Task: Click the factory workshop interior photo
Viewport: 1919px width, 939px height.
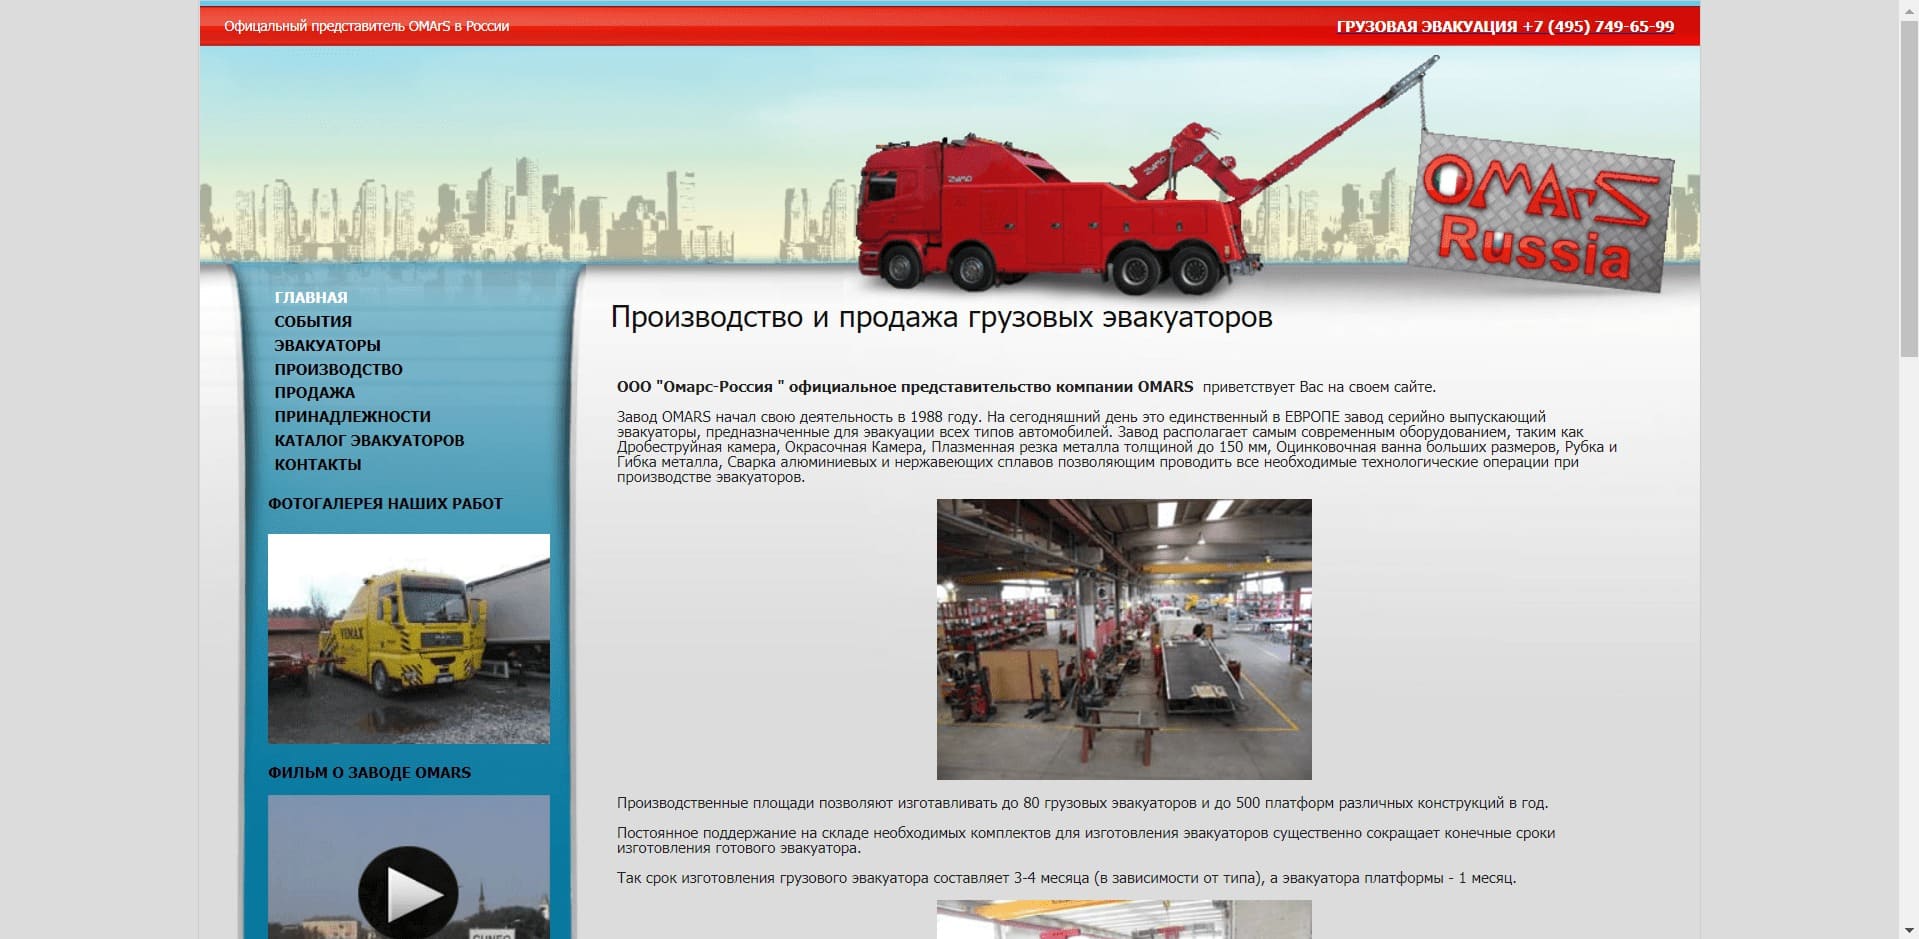Action: point(1124,640)
